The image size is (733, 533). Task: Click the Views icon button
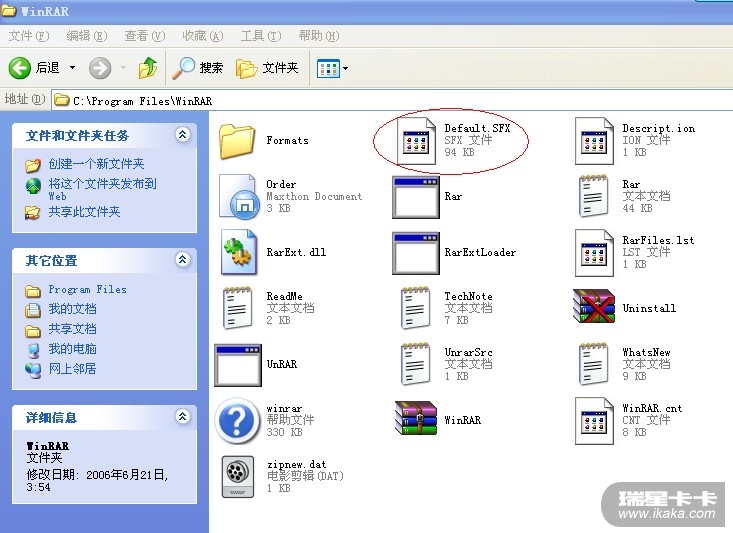[x=328, y=69]
